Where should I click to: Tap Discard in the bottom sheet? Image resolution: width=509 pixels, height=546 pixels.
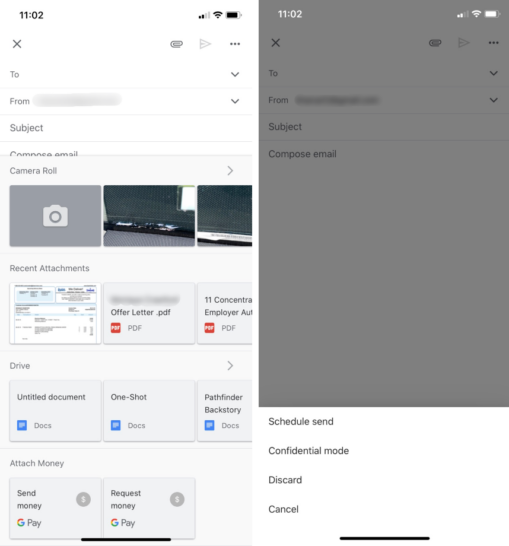[285, 480]
